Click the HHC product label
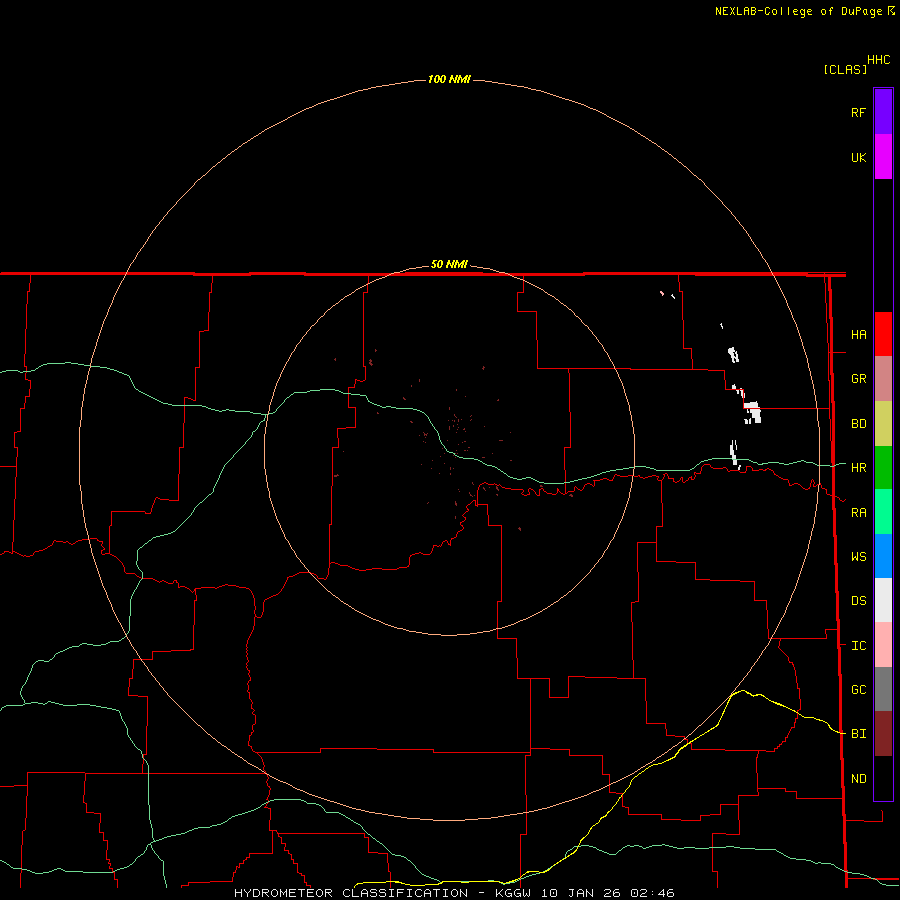This screenshot has width=900, height=900. coord(878,60)
